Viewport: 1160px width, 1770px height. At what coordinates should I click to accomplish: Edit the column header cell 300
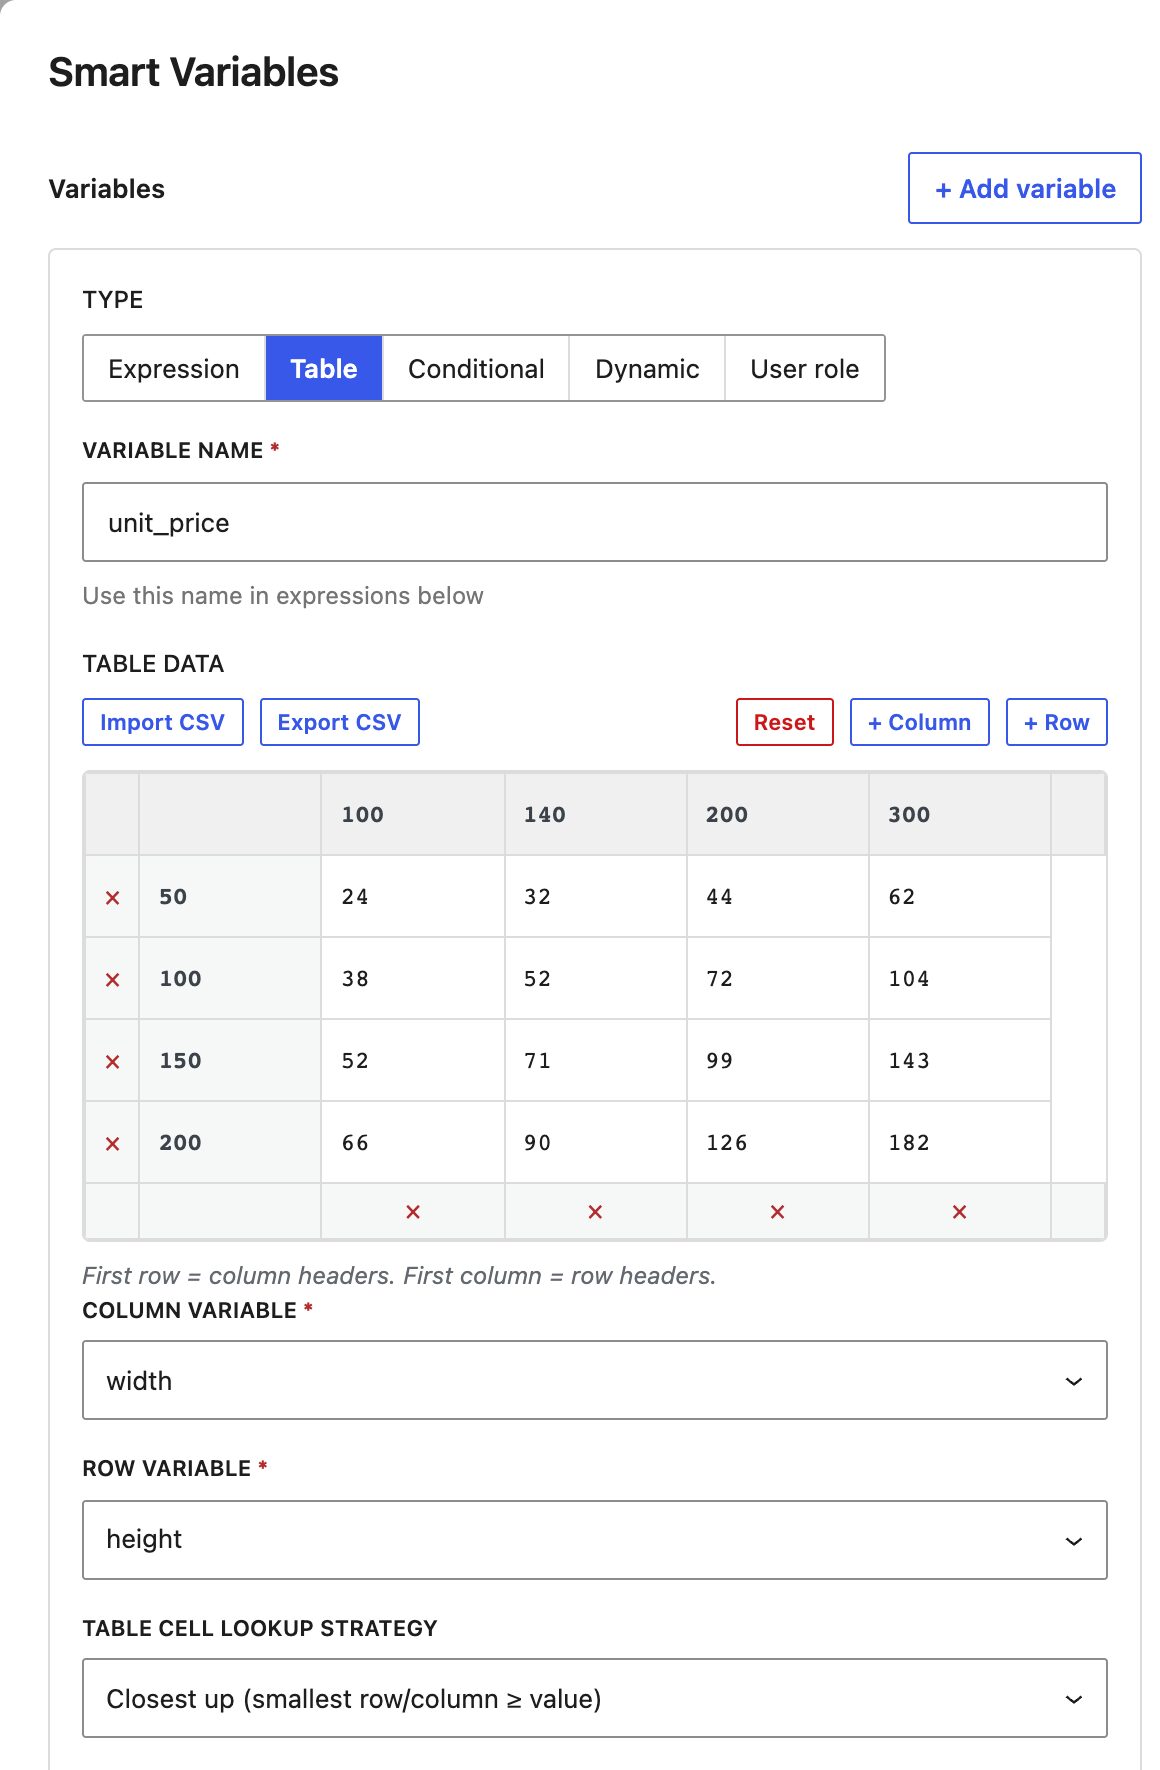pyautogui.click(x=959, y=814)
